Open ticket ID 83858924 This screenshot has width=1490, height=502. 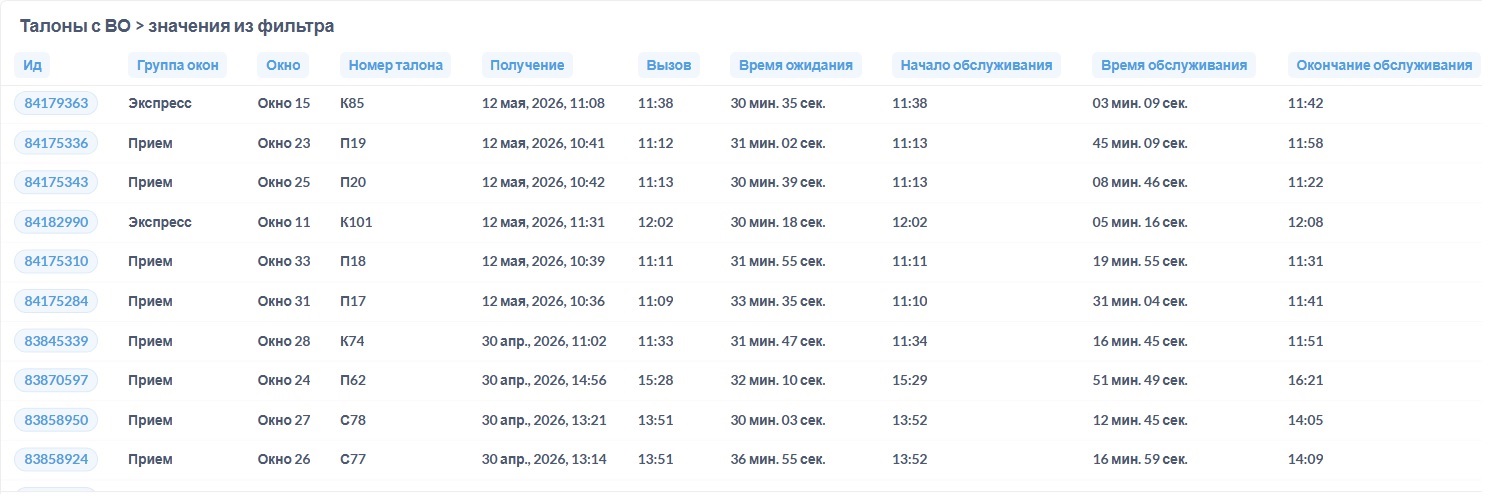click(56, 460)
